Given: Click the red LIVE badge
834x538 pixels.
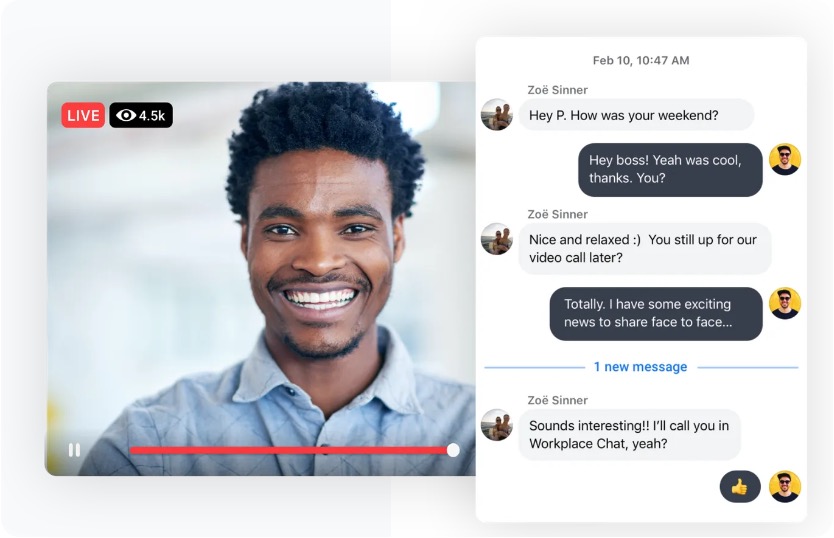Looking at the screenshot, I should (x=83, y=115).
